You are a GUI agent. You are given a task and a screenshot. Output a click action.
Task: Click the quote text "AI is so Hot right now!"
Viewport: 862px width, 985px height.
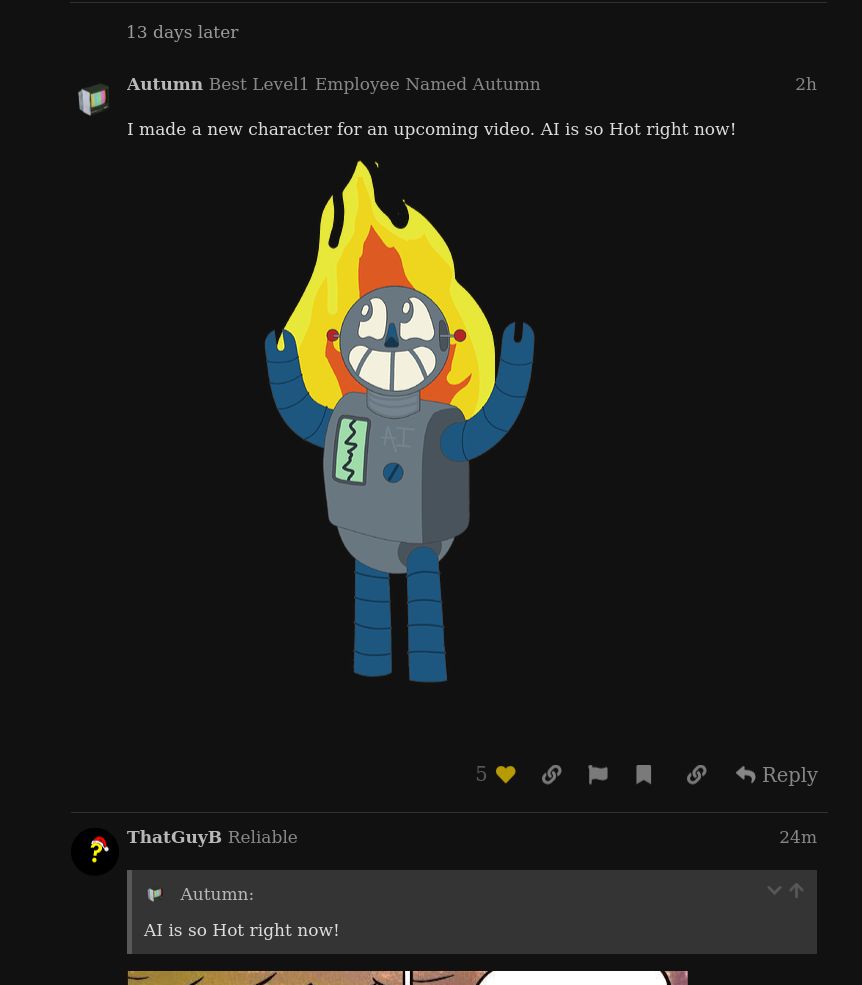click(x=241, y=930)
